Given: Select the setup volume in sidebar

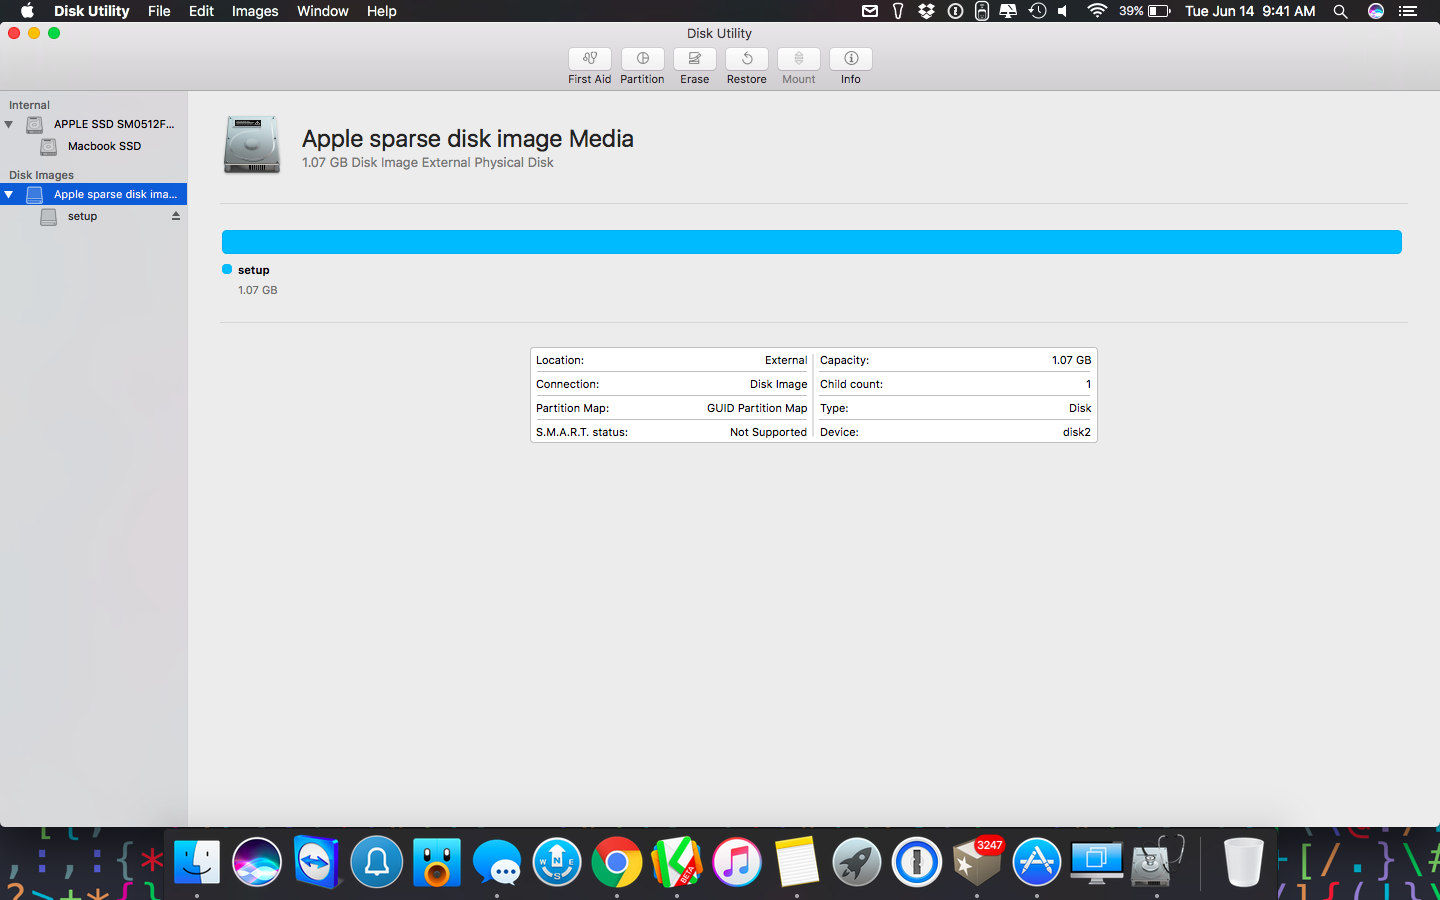Looking at the screenshot, I should 82,216.
